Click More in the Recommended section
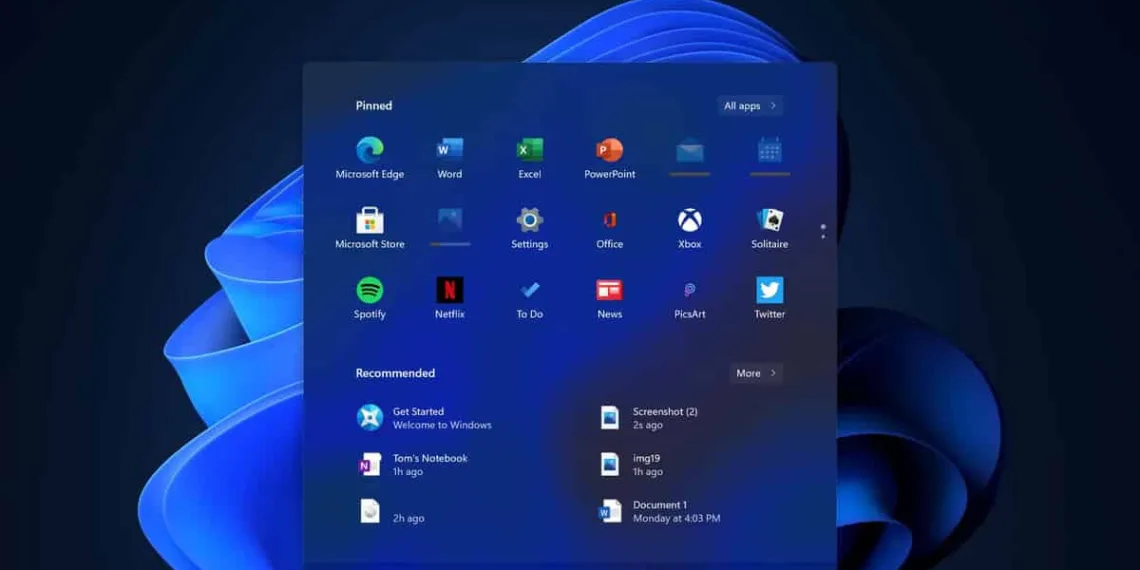This screenshot has height=570, width=1140. [x=756, y=373]
